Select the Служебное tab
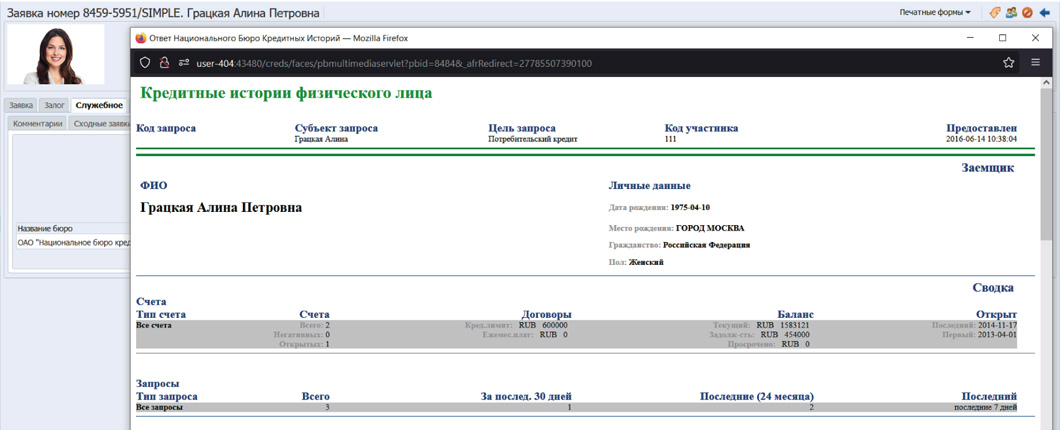 pos(99,105)
